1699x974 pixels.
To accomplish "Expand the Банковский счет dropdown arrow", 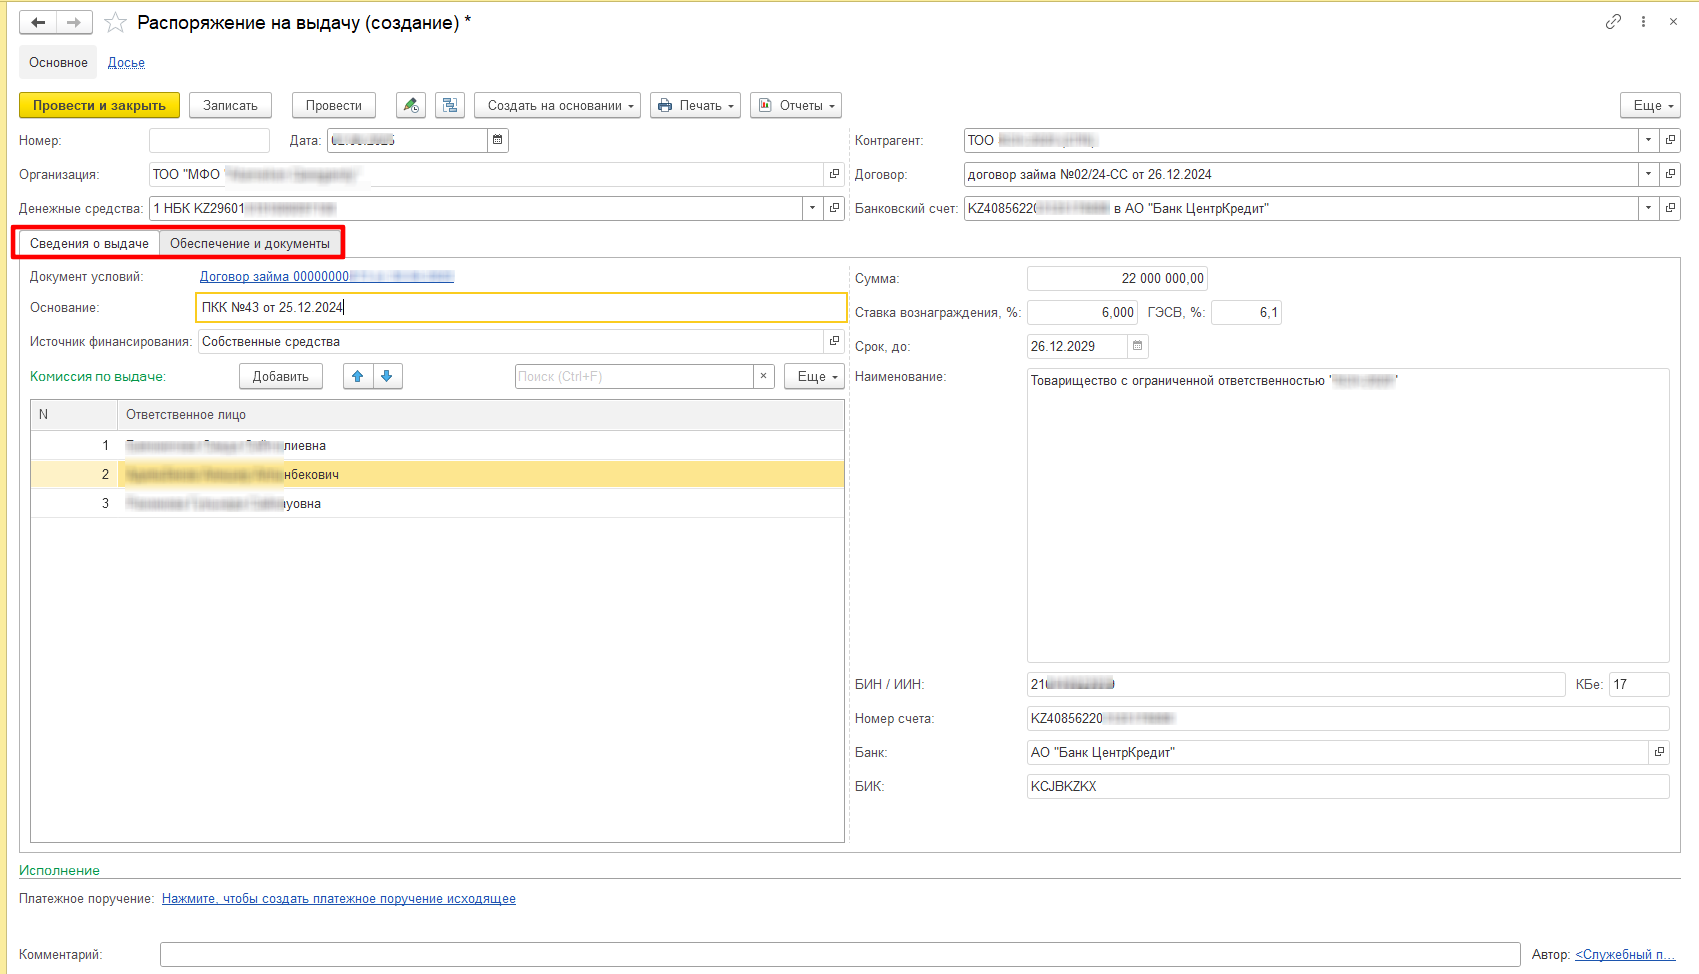I will (1648, 208).
